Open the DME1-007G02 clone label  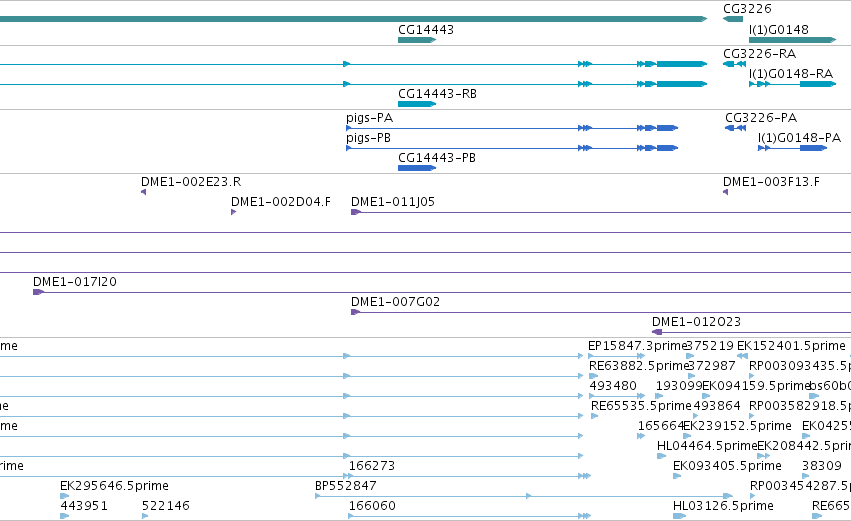click(395, 302)
